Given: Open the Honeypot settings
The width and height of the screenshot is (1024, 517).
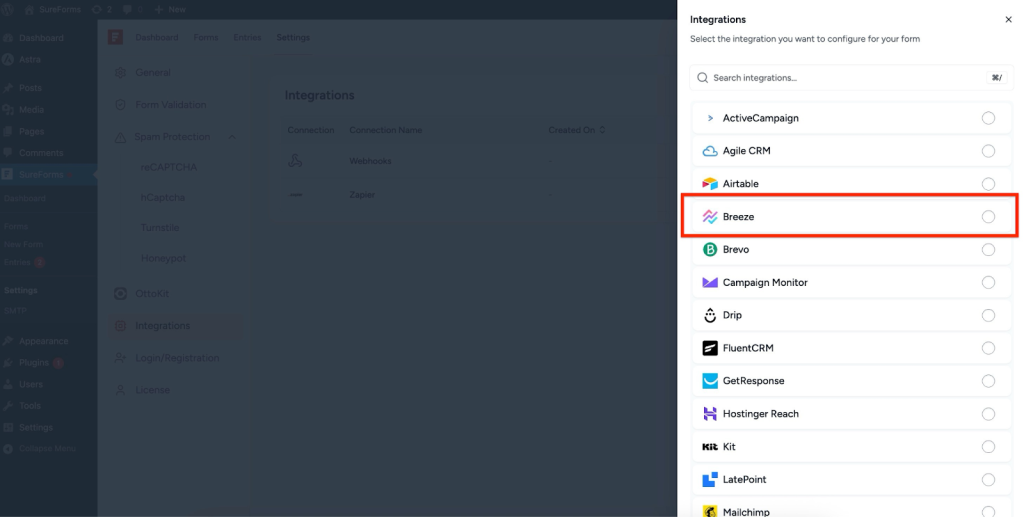Looking at the screenshot, I should [163, 258].
